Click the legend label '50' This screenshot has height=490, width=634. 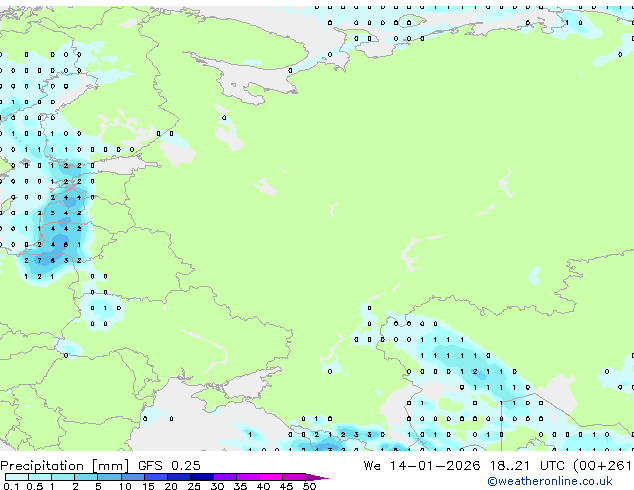click(309, 486)
